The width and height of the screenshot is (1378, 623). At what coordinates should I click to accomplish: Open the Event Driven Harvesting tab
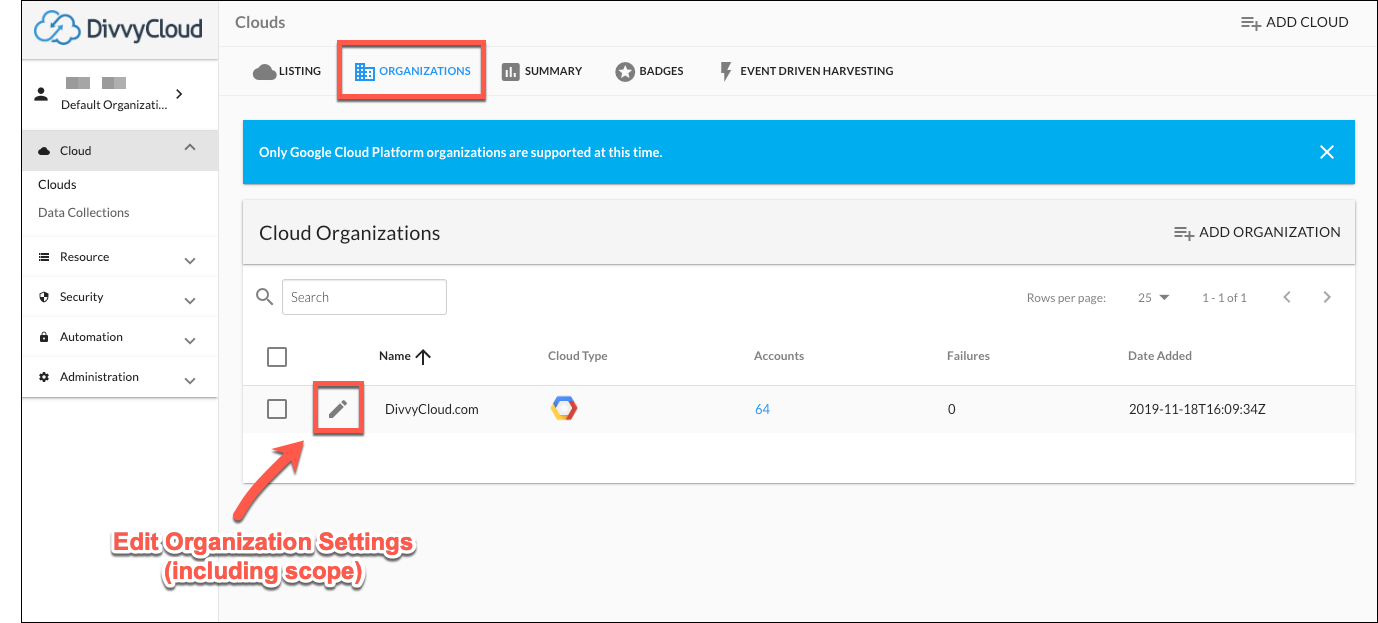tap(806, 71)
